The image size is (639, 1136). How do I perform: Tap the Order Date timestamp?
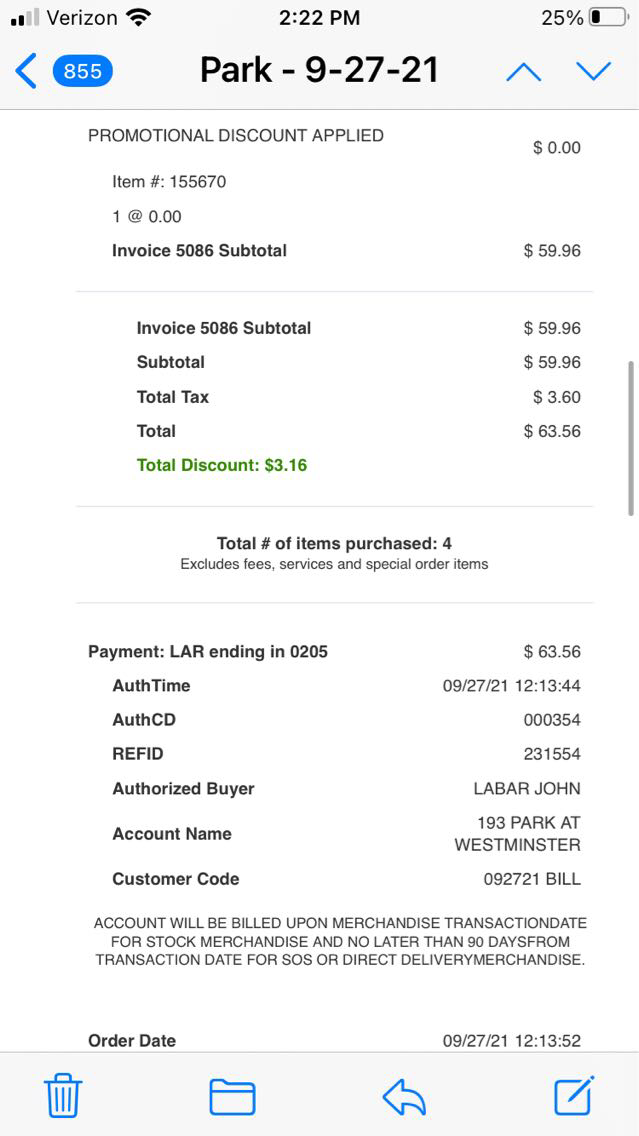click(x=511, y=1041)
